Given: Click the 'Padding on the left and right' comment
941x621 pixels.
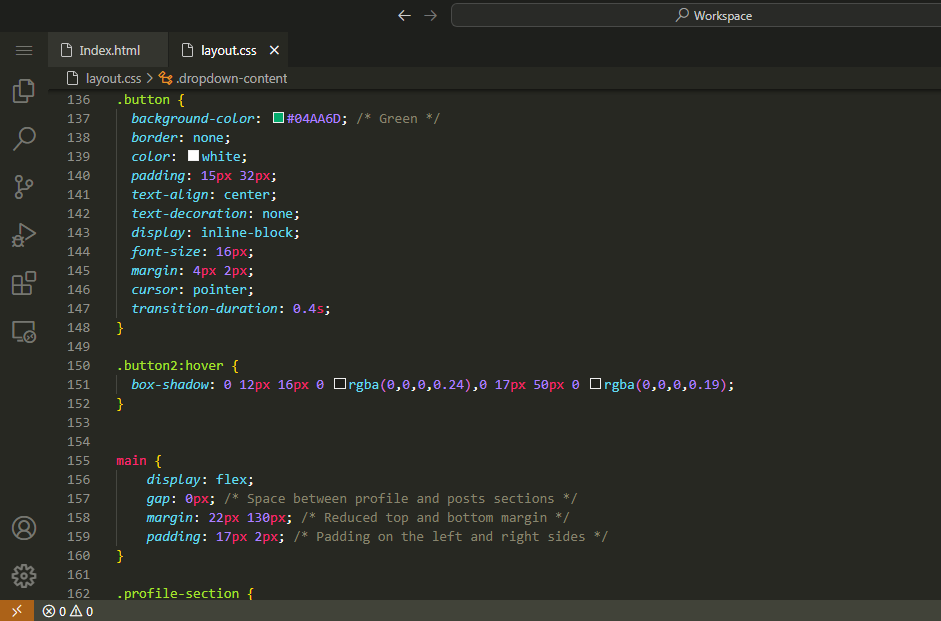Looking at the screenshot, I should point(451,537).
